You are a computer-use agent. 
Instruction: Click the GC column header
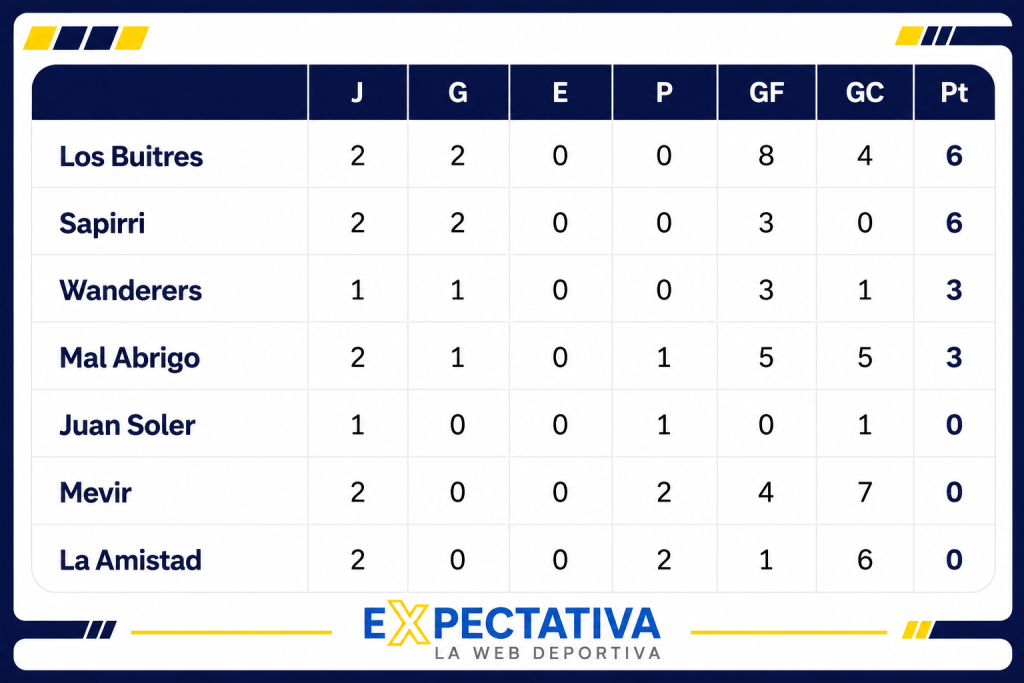click(x=865, y=92)
